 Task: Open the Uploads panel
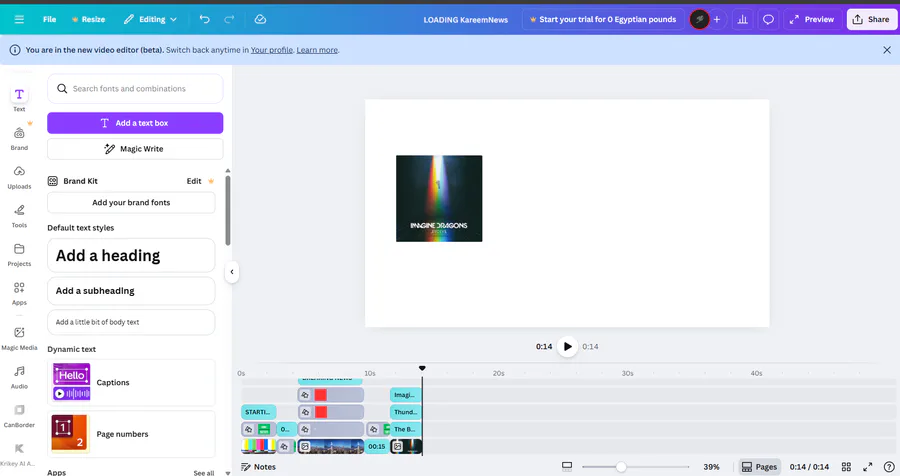click(19, 177)
